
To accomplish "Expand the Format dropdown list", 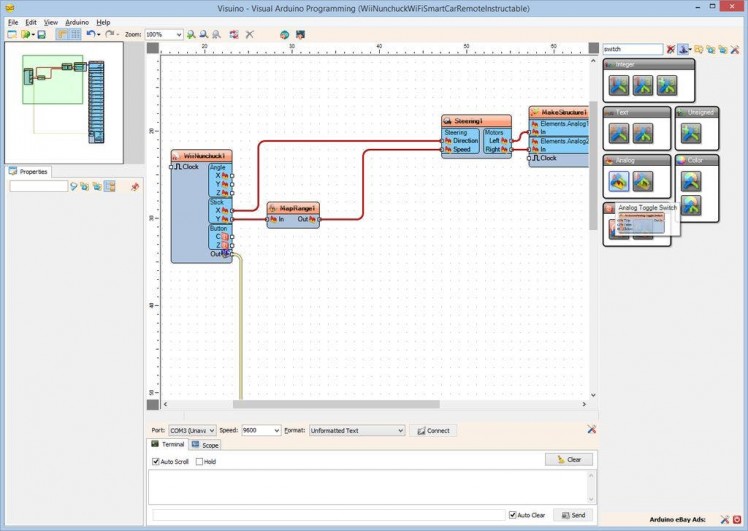I will tap(400, 430).
